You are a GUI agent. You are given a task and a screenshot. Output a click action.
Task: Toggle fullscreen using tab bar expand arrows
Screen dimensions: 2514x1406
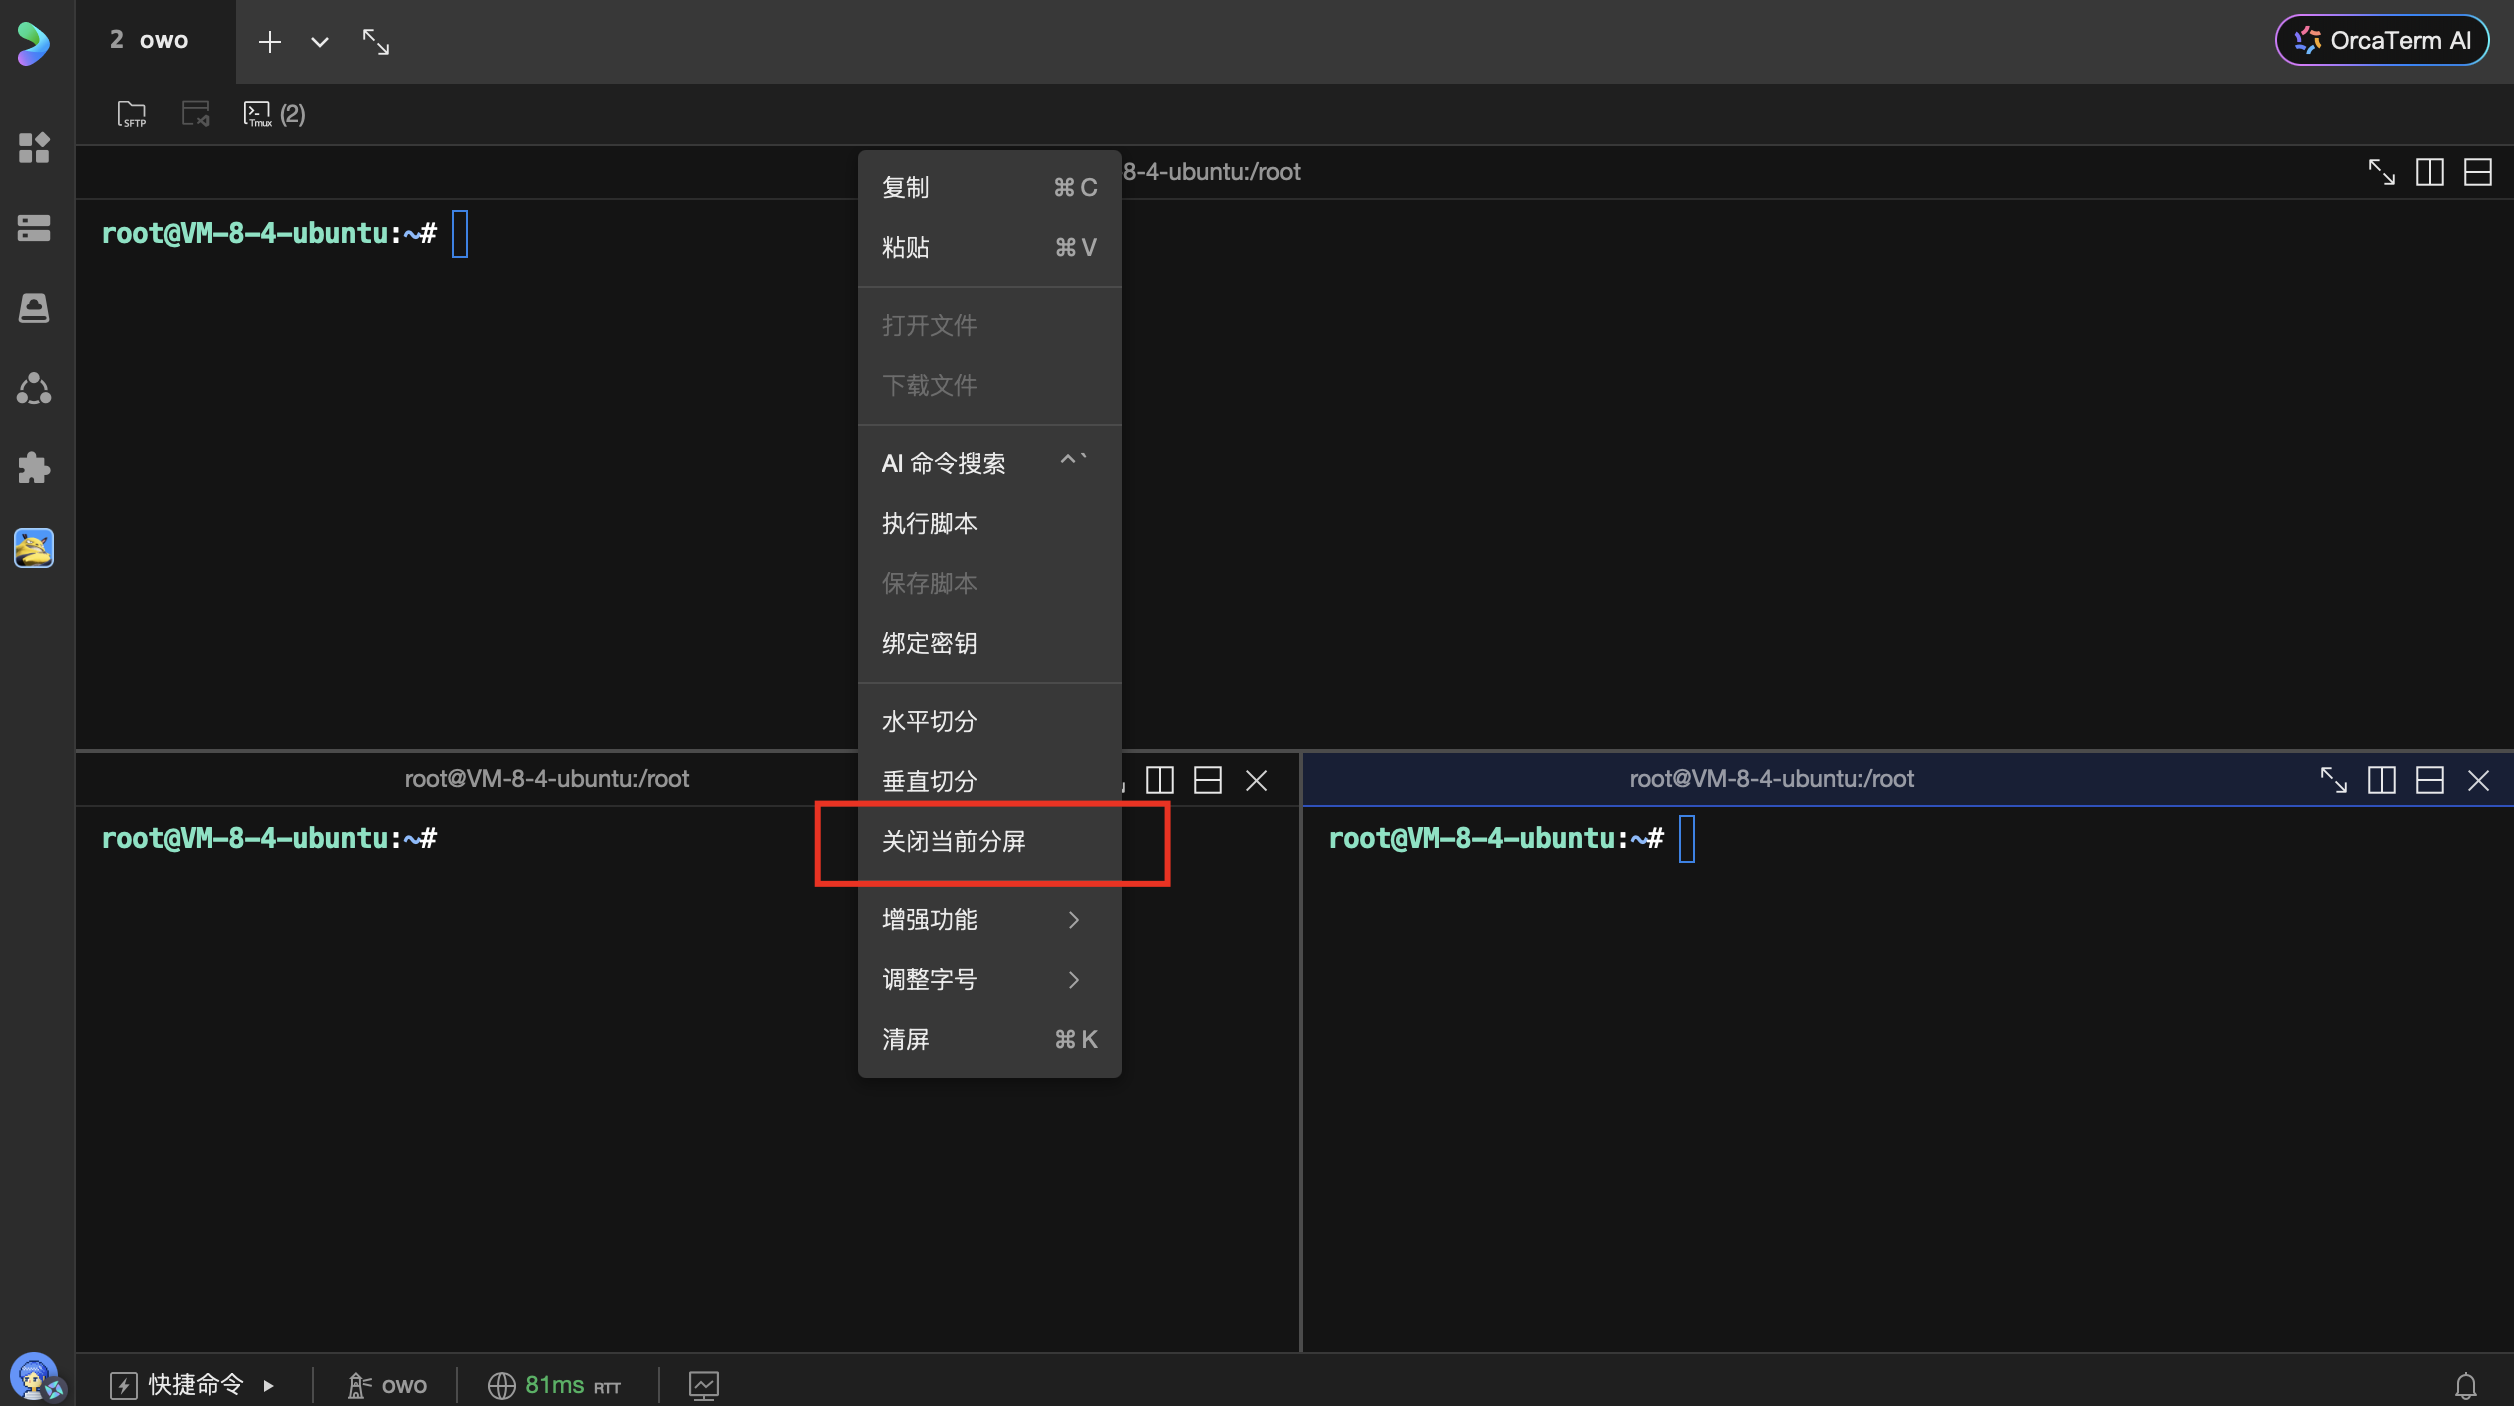pos(376,42)
